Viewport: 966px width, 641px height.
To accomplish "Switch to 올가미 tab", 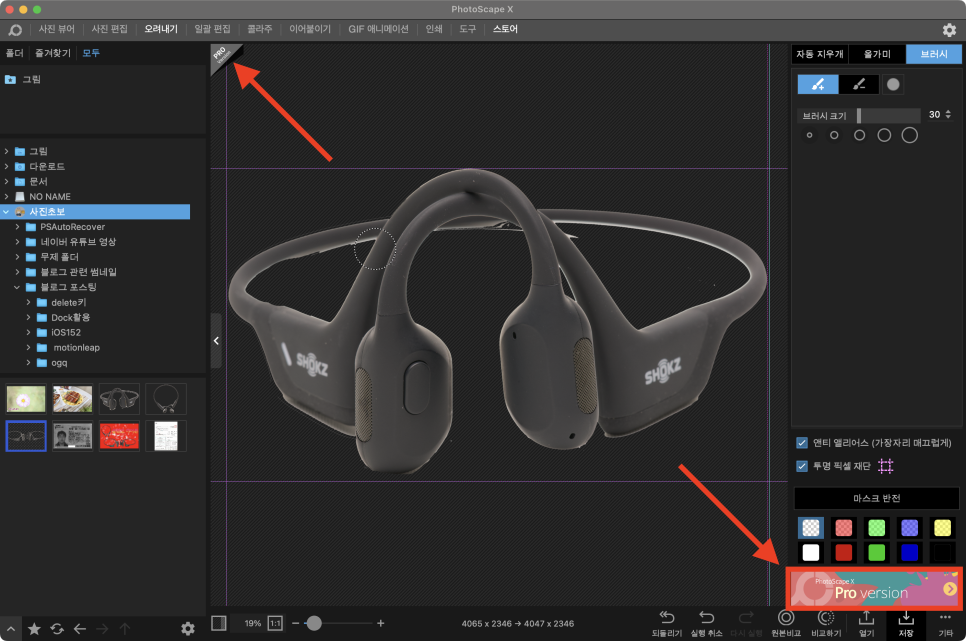I will coord(877,54).
